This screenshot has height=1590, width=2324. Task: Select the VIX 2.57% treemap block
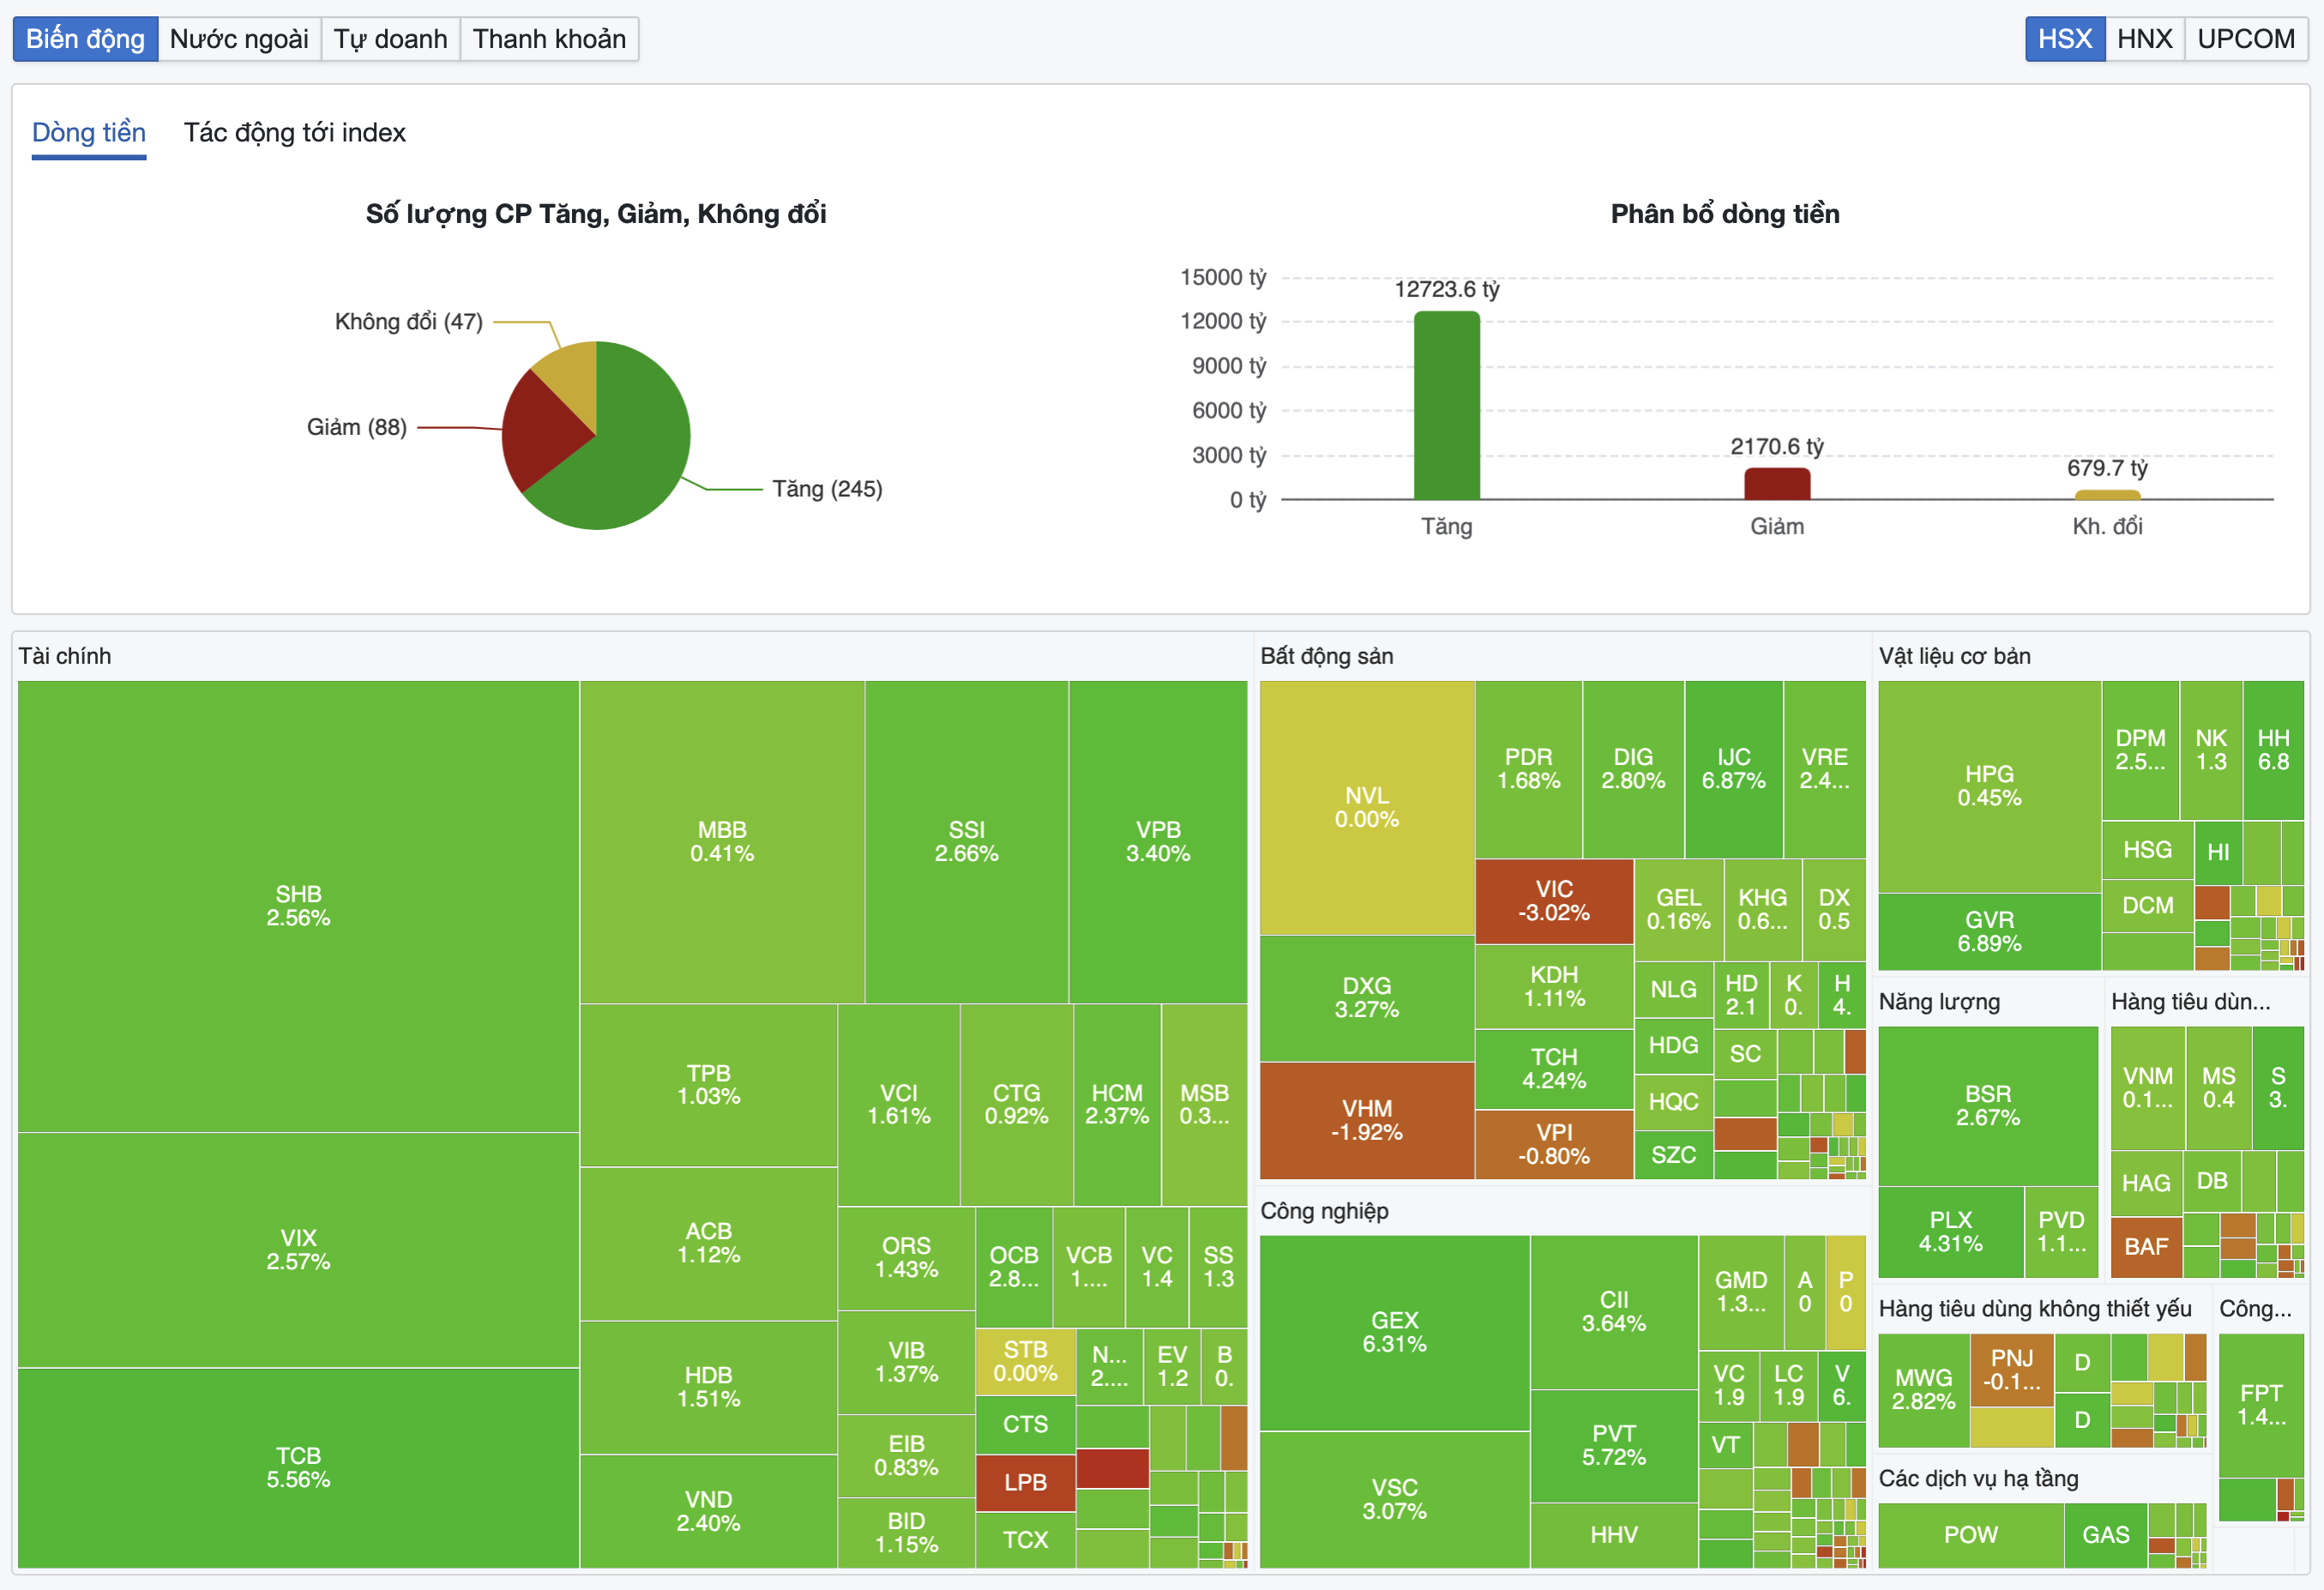coord(298,1250)
